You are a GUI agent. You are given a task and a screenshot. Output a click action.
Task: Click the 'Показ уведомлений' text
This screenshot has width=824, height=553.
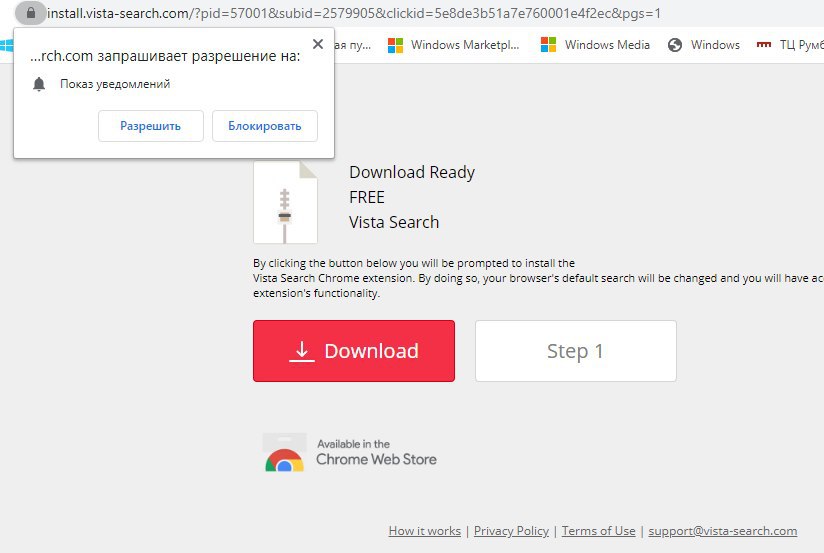click(x=115, y=84)
